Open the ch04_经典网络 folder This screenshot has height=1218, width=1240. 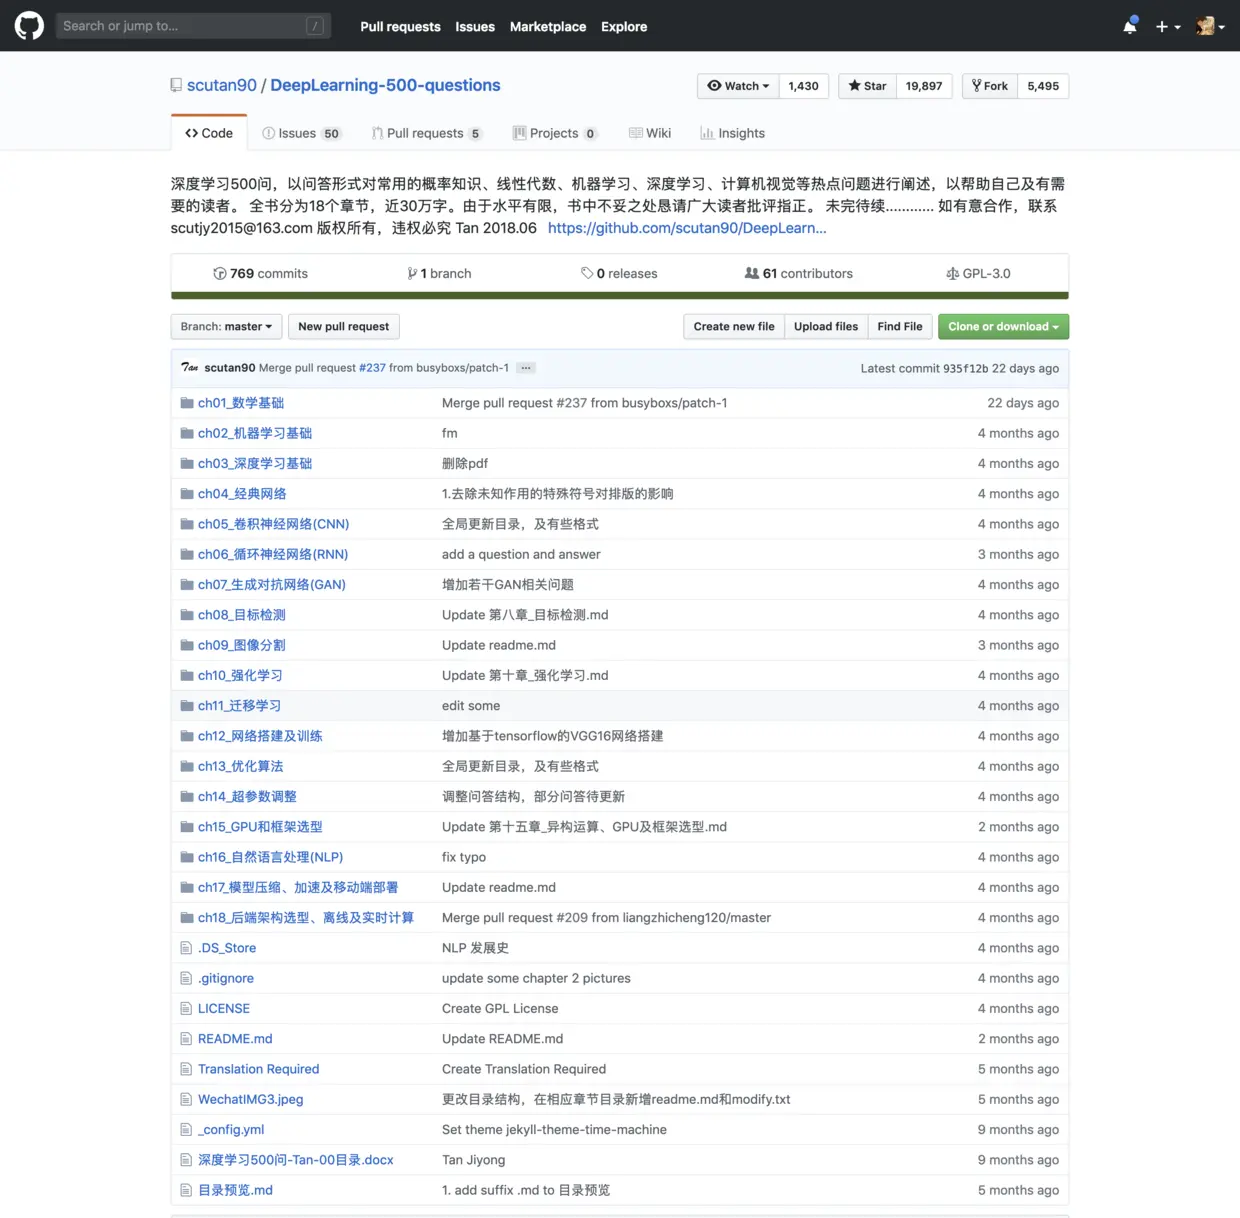coord(242,494)
